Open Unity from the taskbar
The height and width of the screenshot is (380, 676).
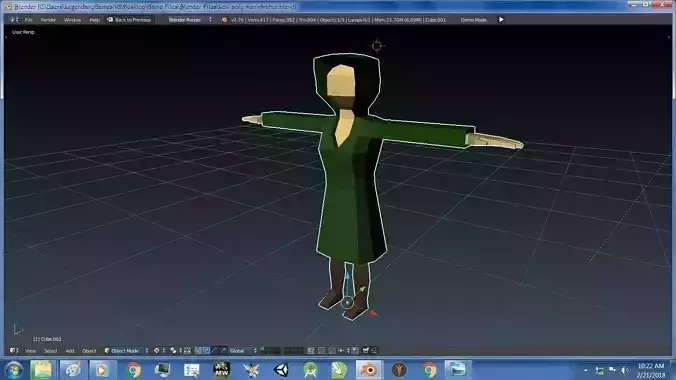(281, 370)
